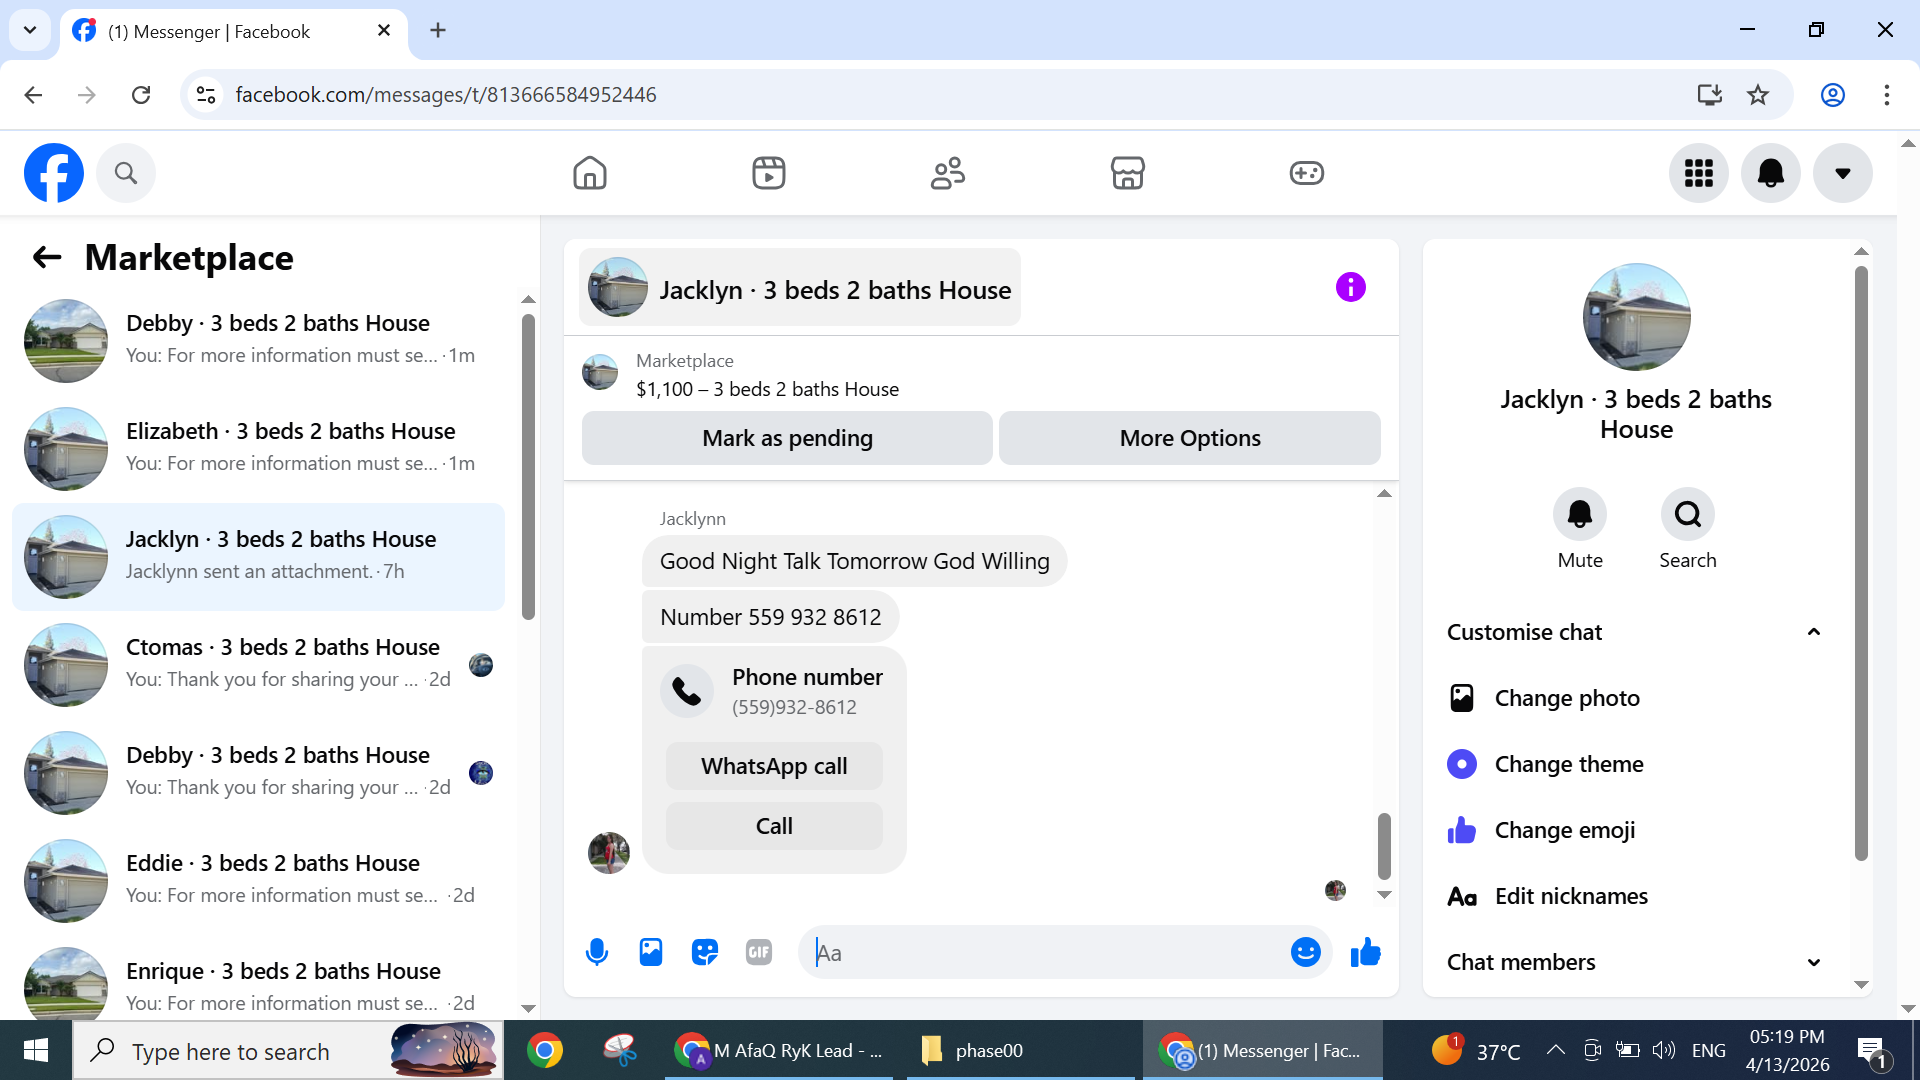The height and width of the screenshot is (1080, 1920).
Task: Open $1,100 Marketplace listing link
Action: click(767, 389)
